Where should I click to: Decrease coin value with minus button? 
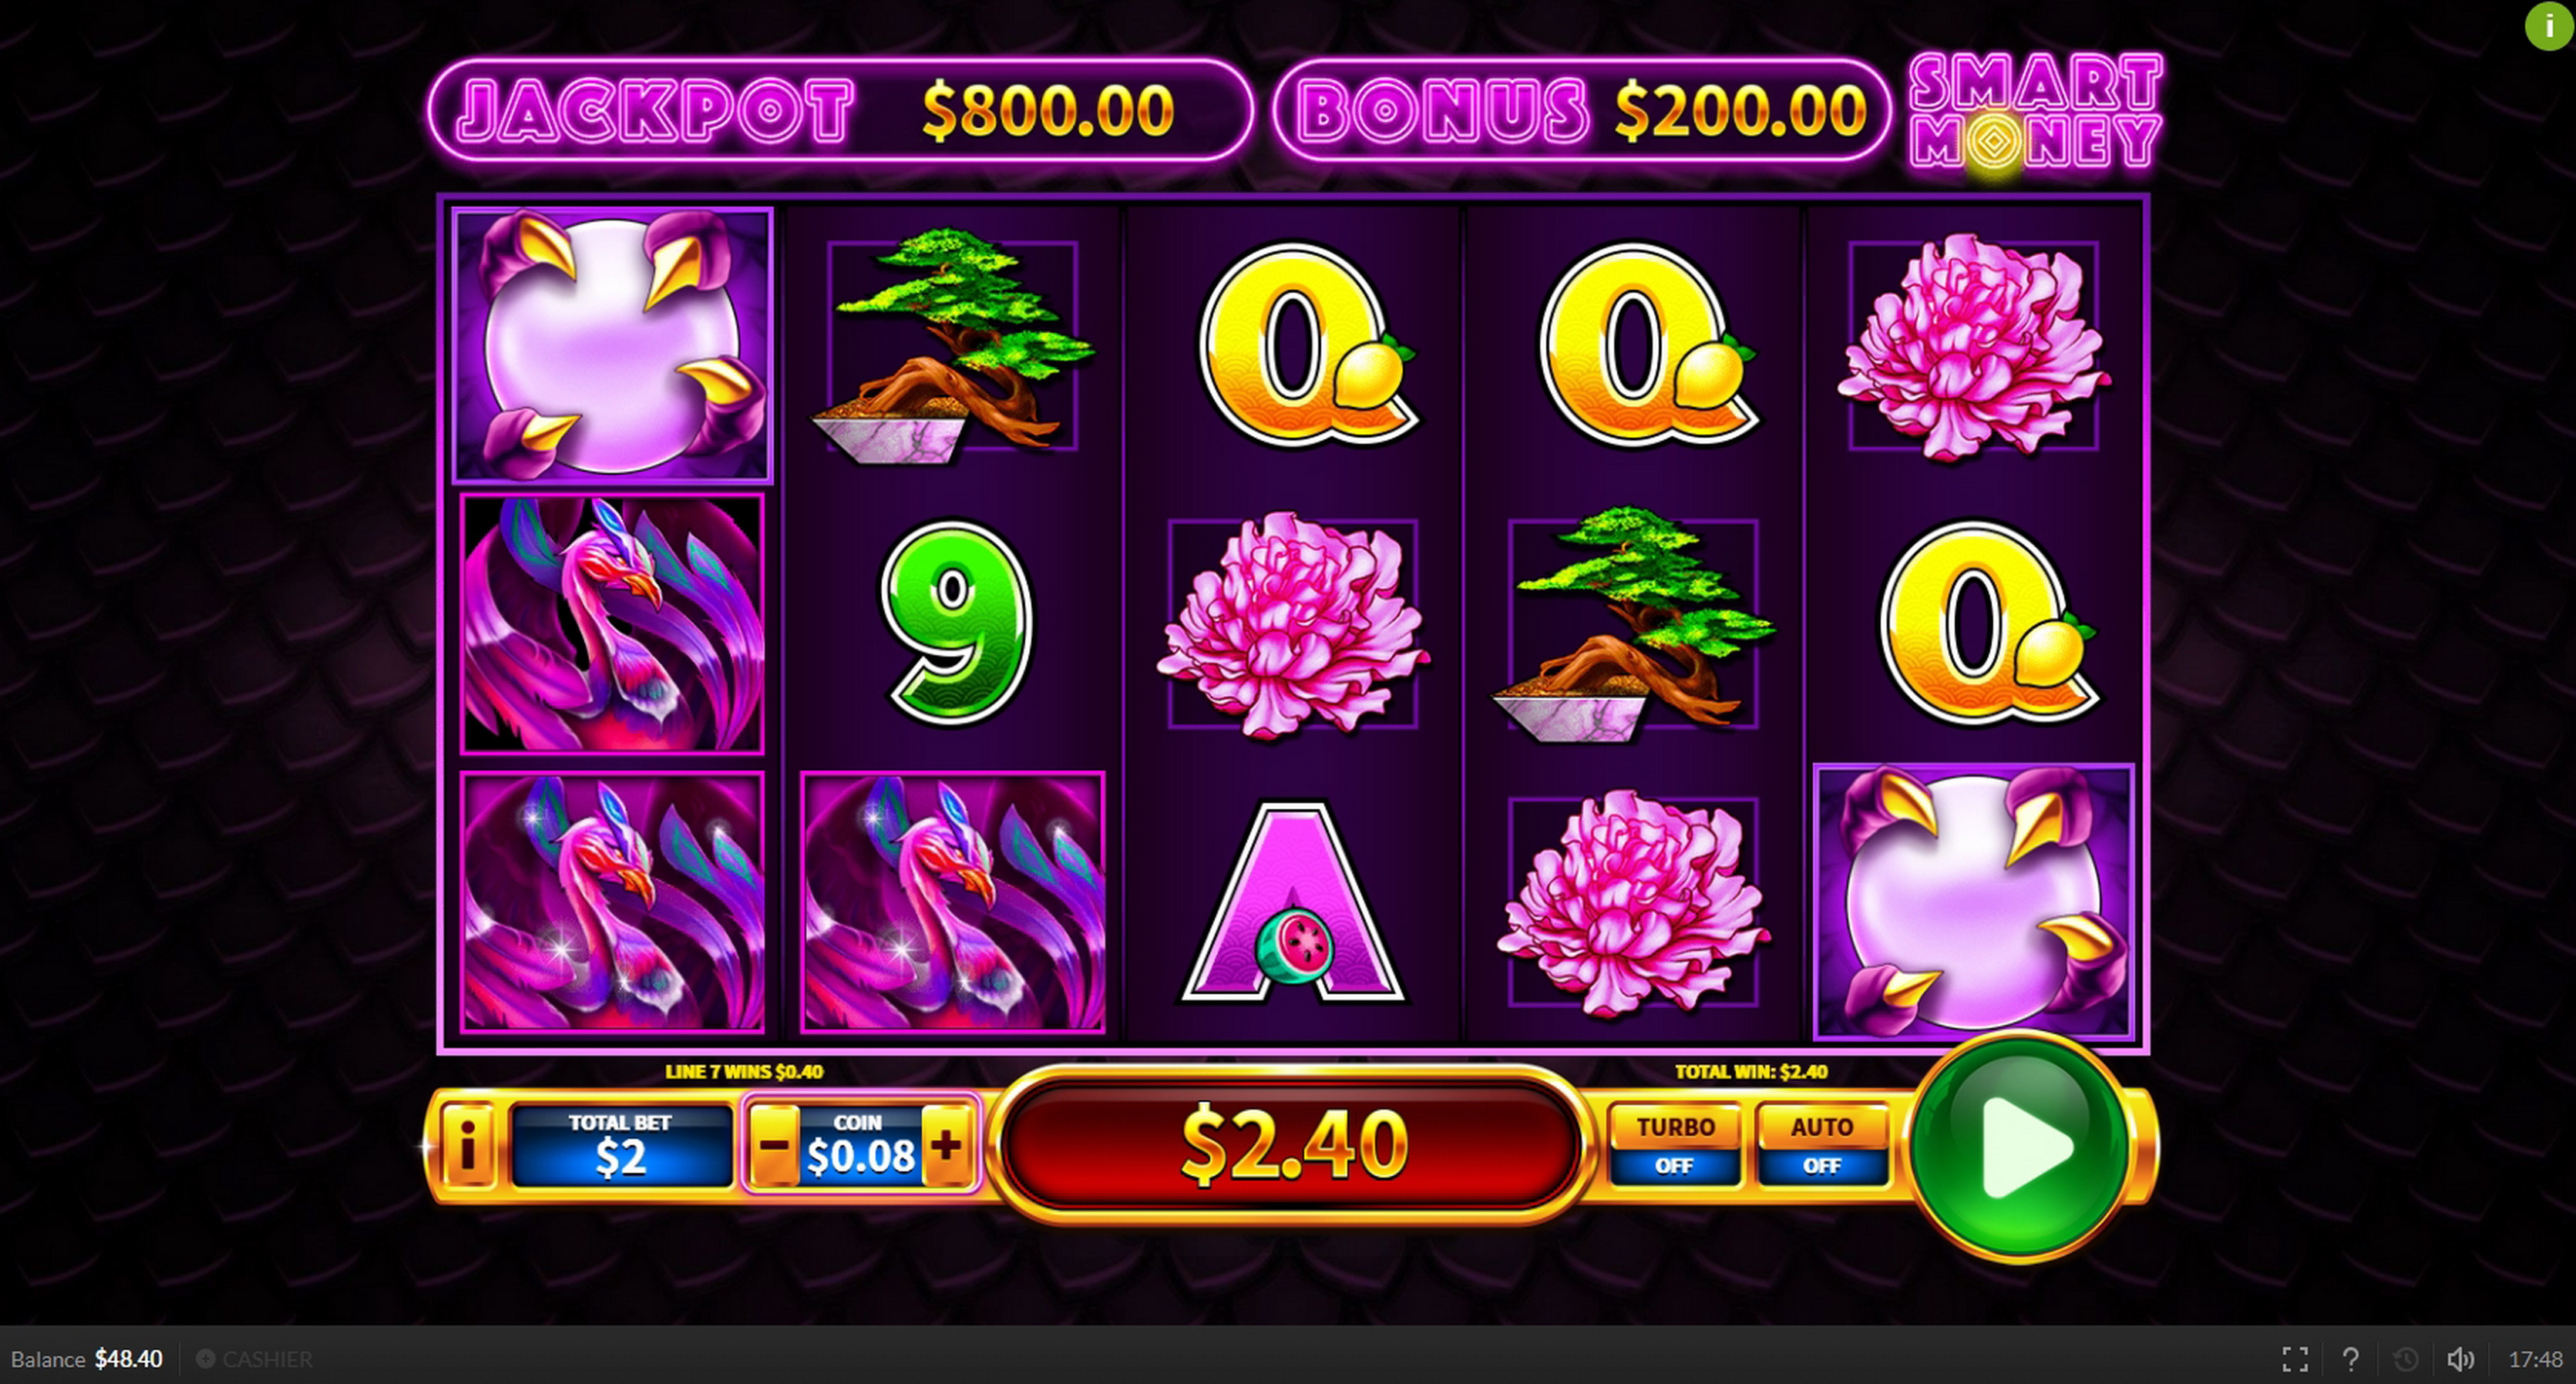(775, 1146)
